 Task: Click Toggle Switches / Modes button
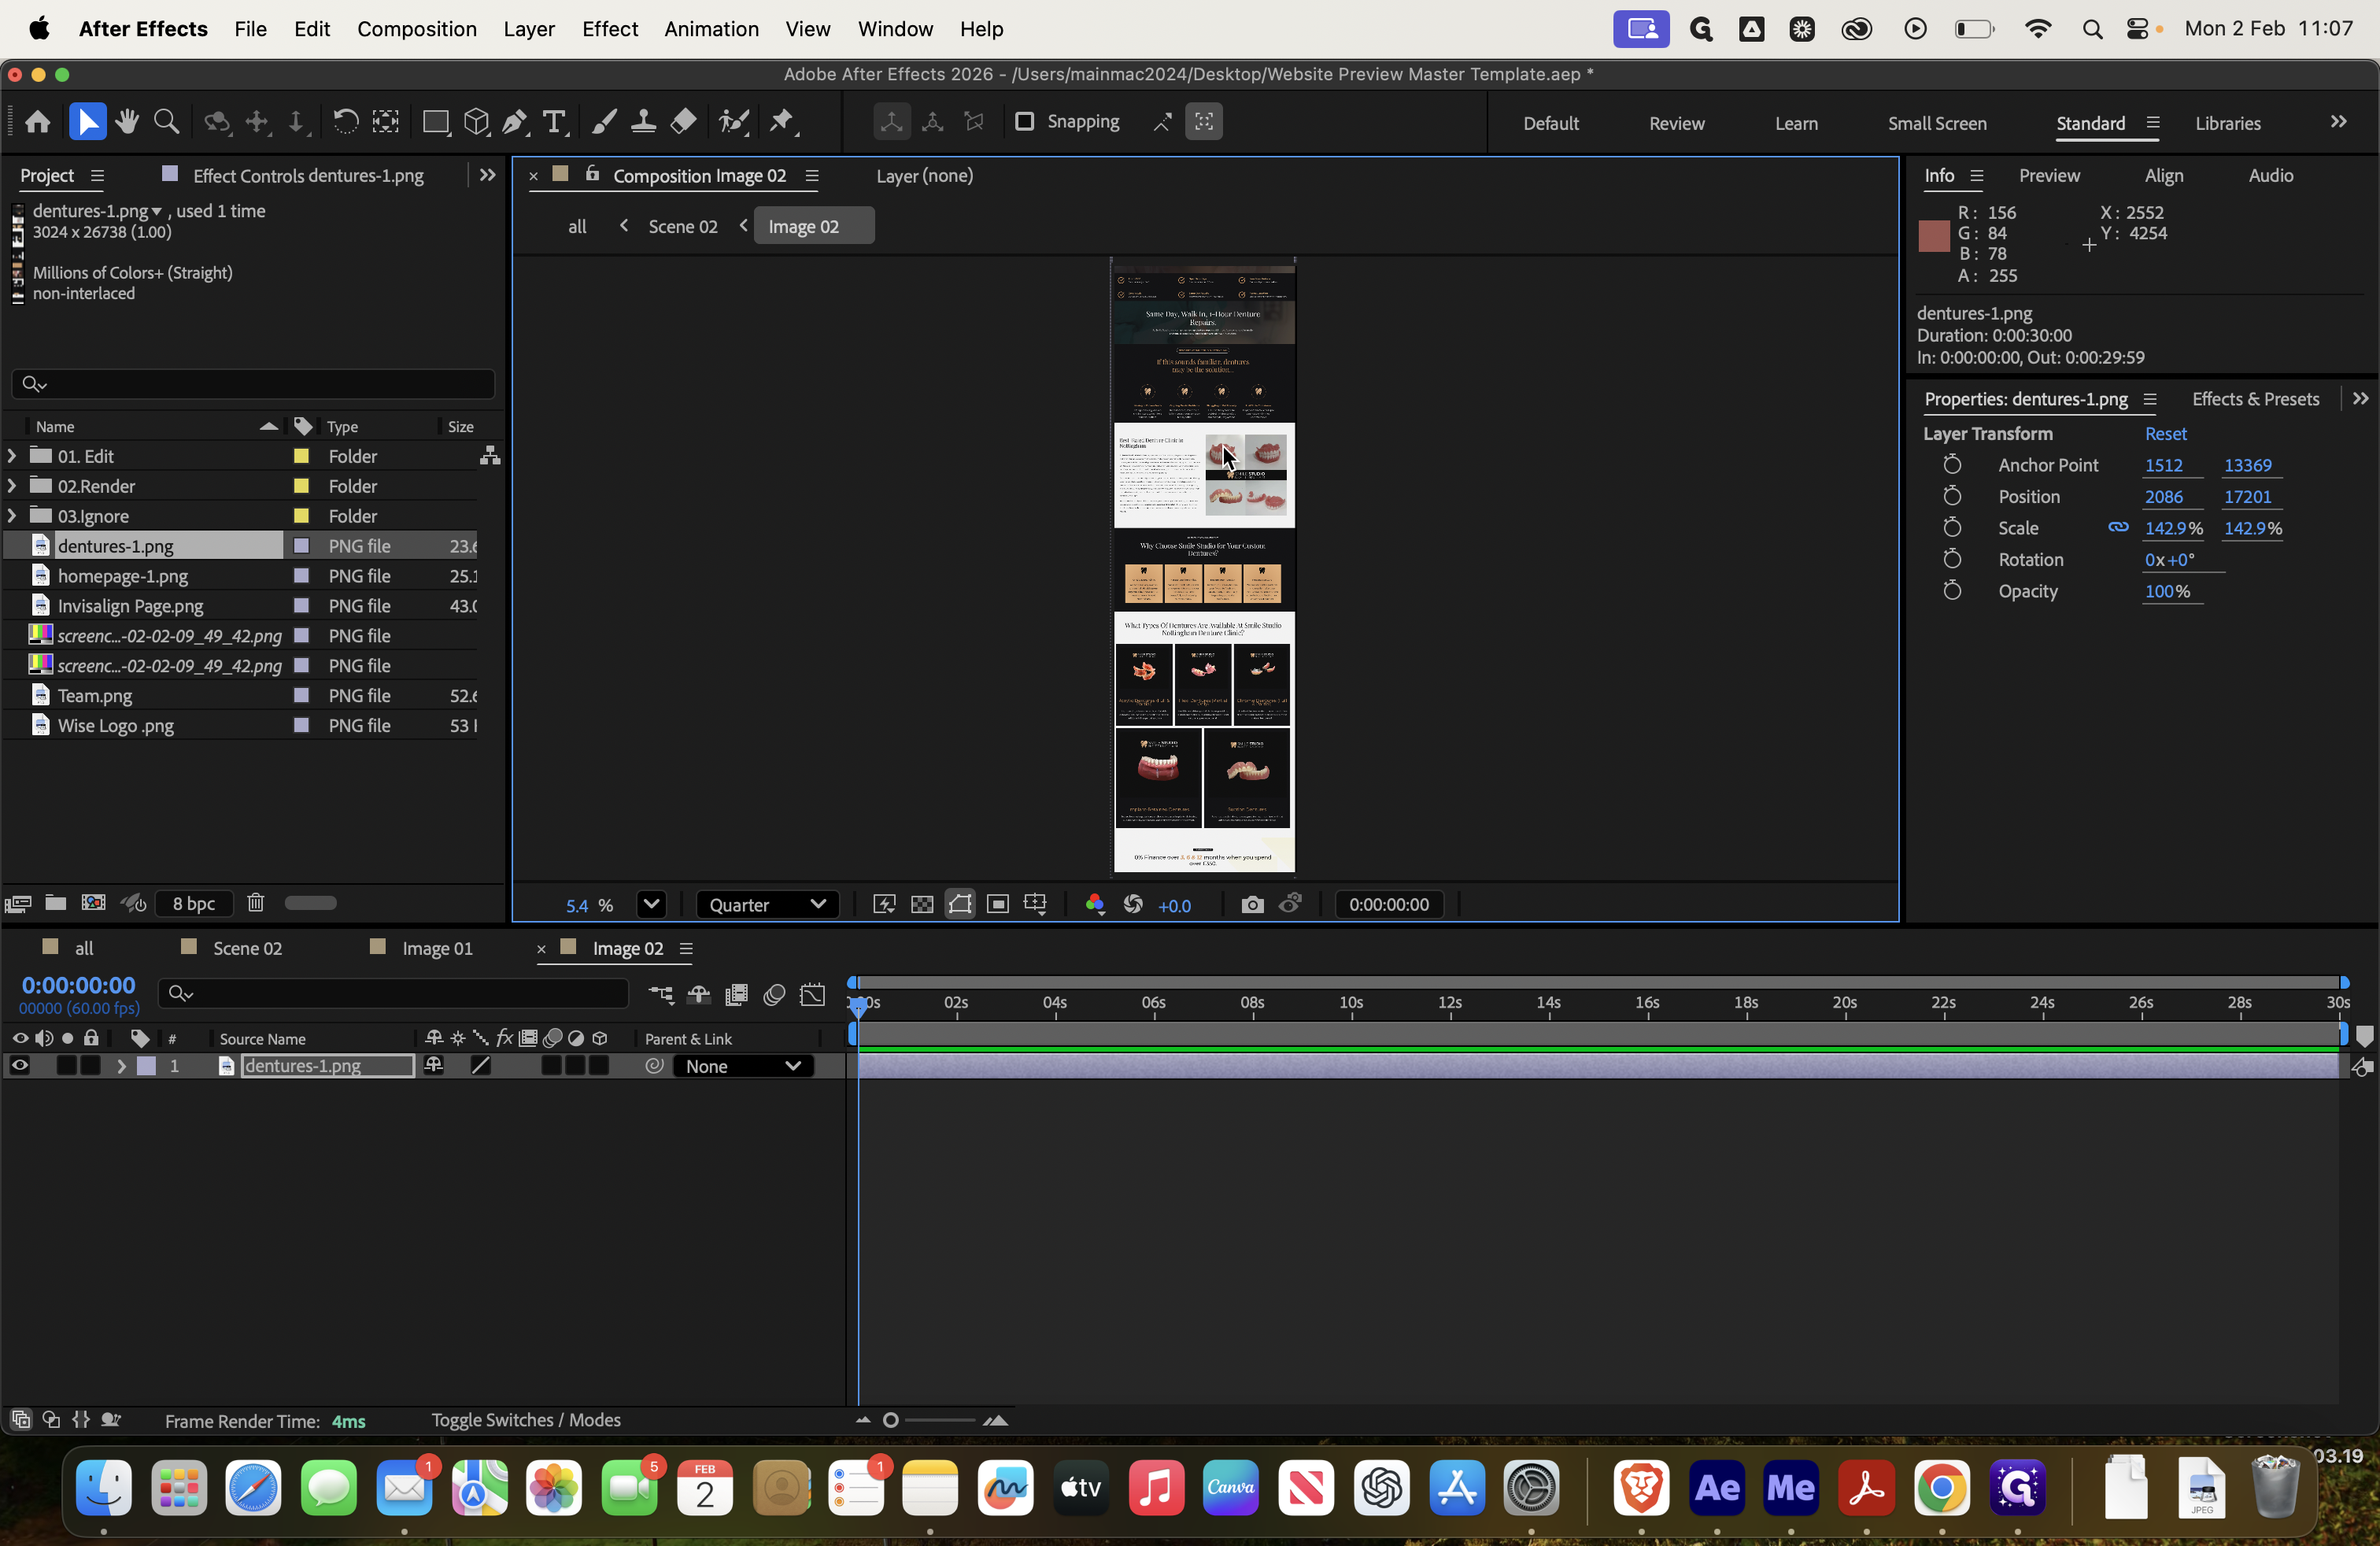coord(526,1420)
